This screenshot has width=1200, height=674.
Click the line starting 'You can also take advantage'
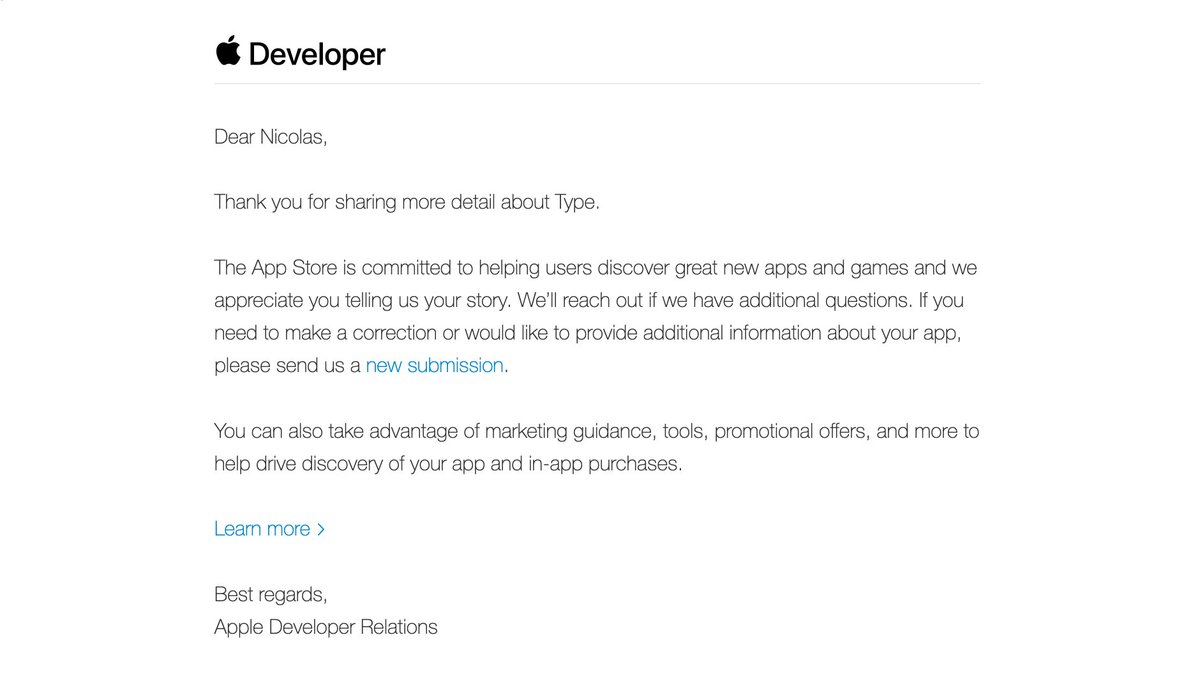tap(597, 432)
